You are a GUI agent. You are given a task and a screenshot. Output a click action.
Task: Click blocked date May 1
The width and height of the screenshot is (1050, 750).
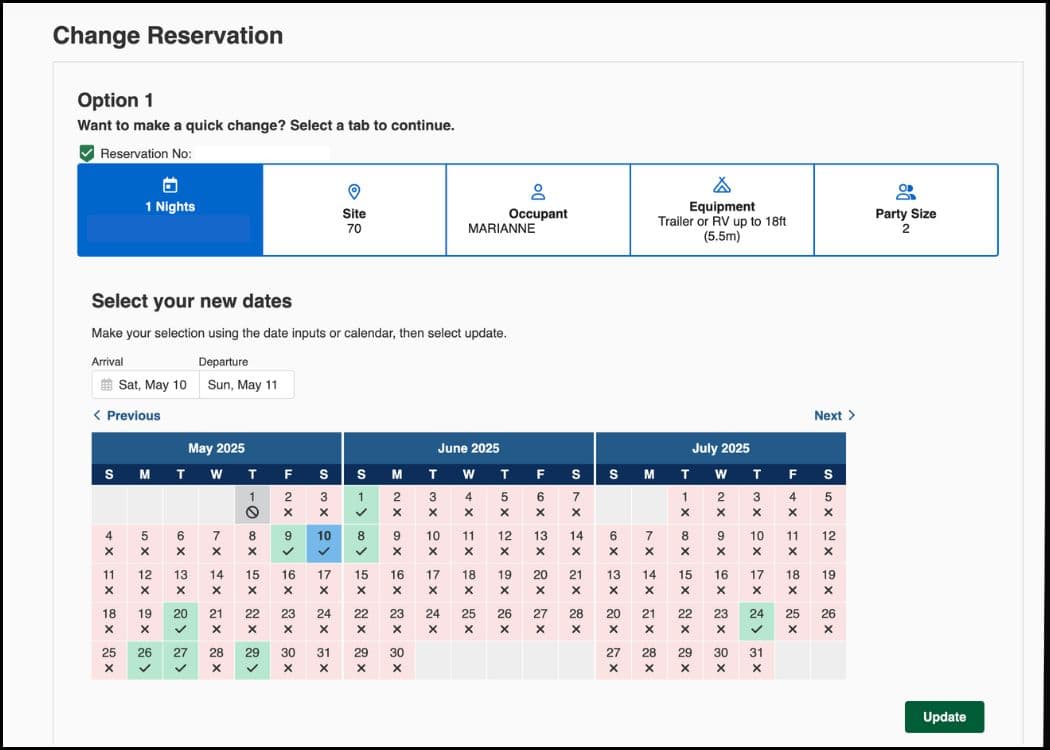click(252, 505)
